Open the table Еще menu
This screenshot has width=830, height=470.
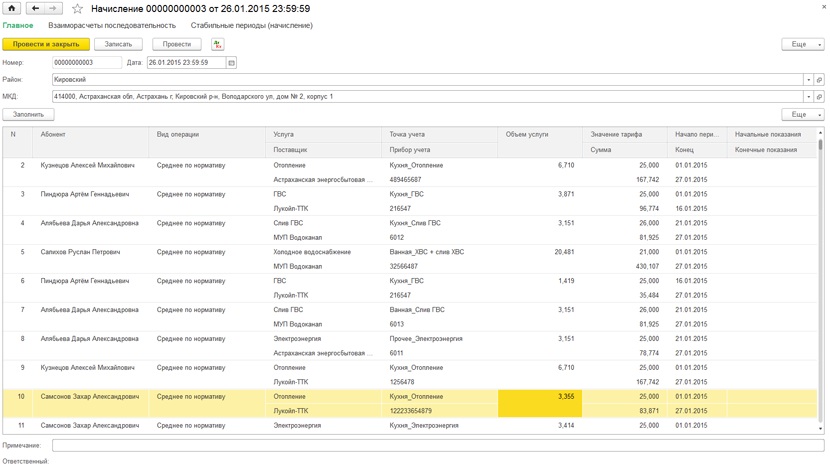click(x=802, y=114)
